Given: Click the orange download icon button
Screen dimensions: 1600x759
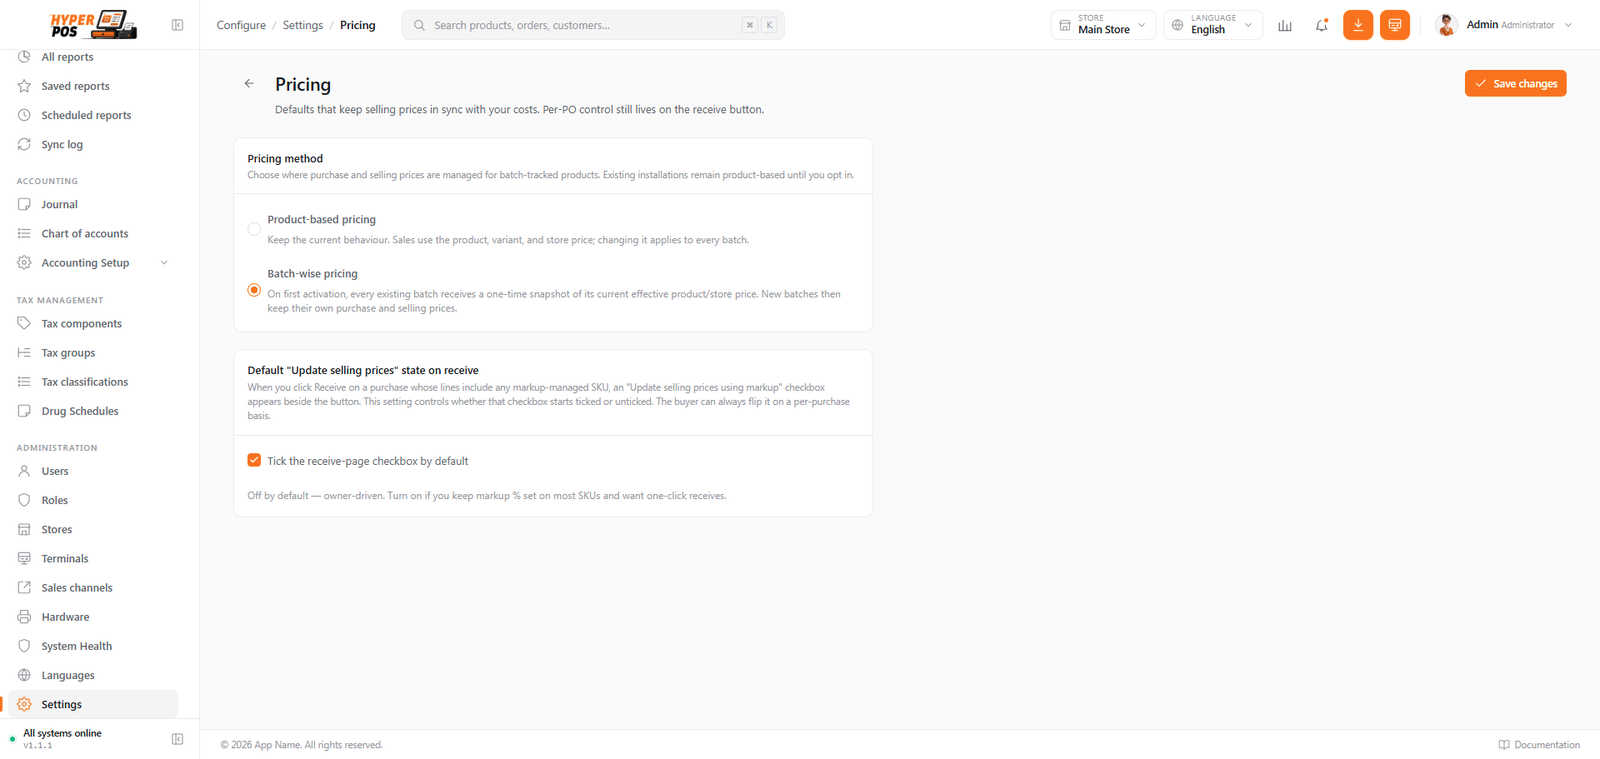Looking at the screenshot, I should click(x=1358, y=25).
